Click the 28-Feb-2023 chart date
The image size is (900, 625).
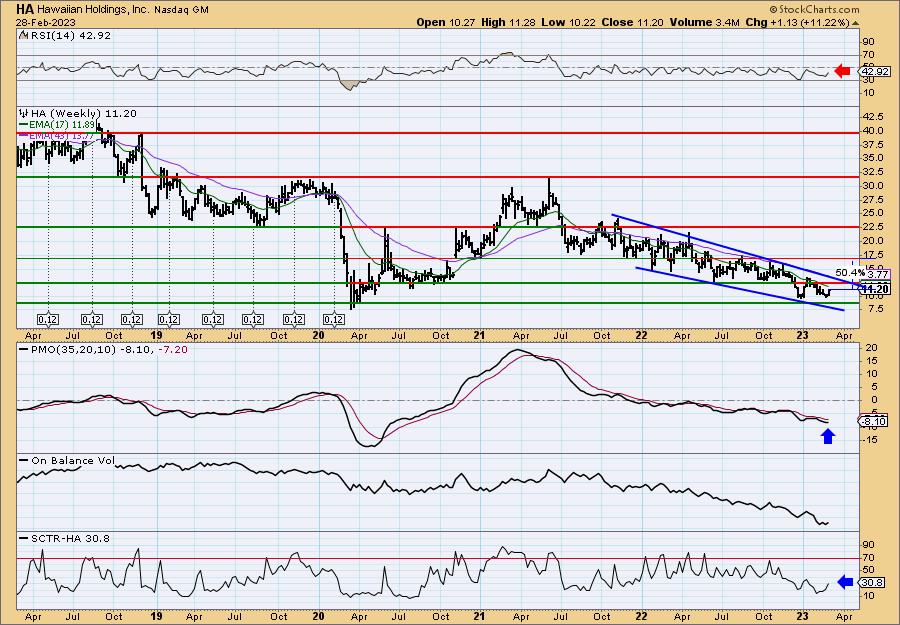[x=45, y=22]
